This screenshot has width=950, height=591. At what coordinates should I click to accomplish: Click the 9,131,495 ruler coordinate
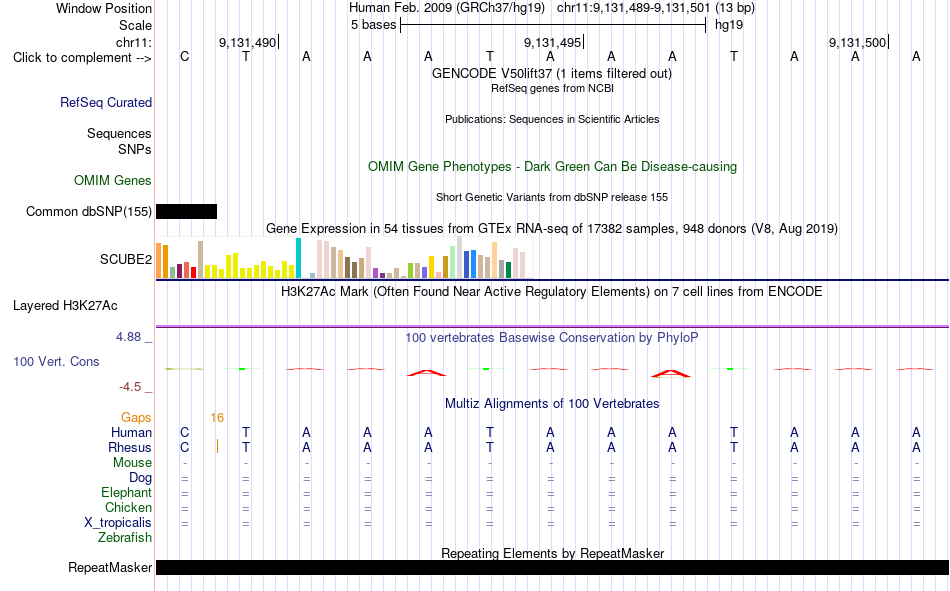point(553,42)
